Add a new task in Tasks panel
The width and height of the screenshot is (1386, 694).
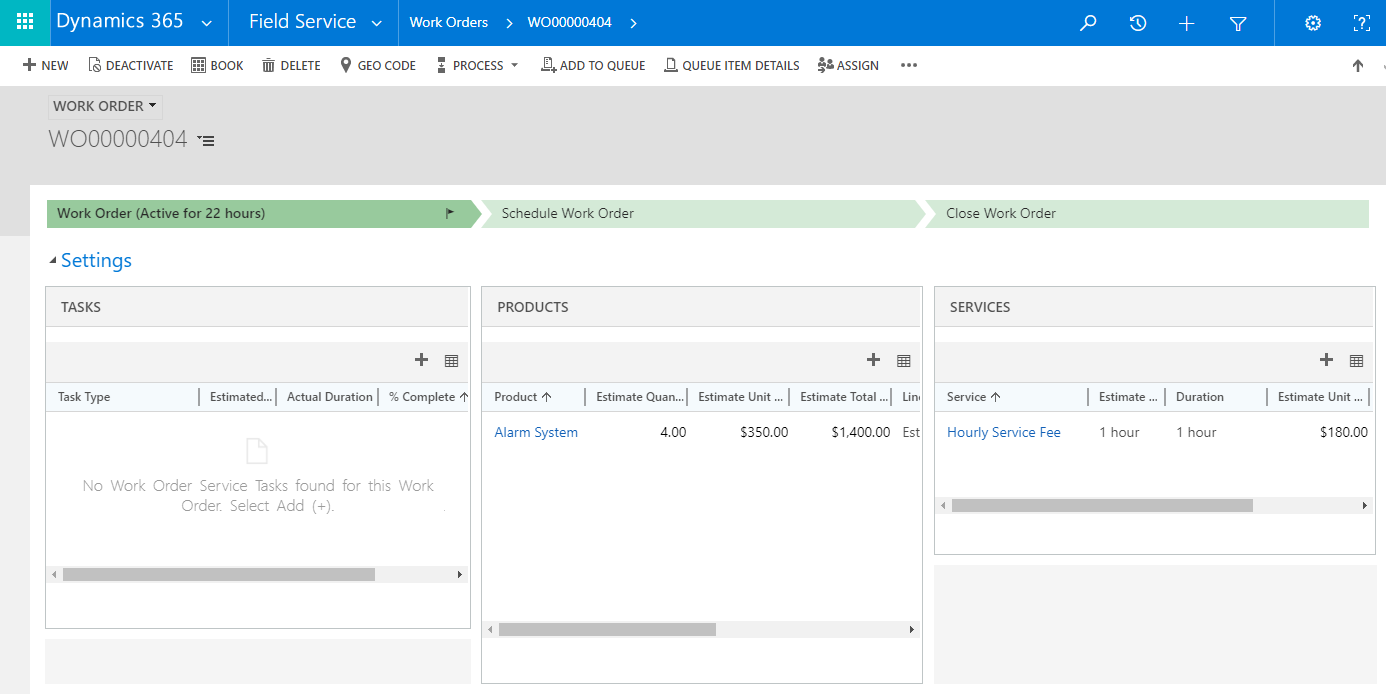(421, 360)
